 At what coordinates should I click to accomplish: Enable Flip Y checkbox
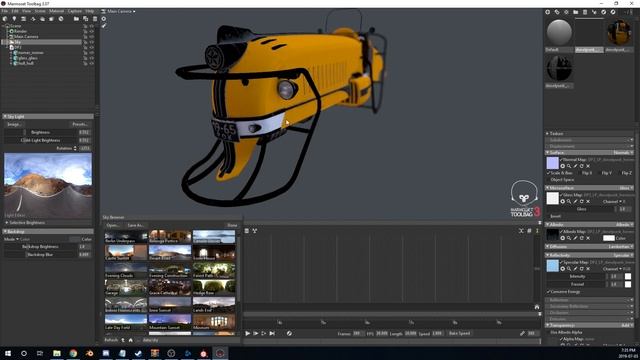pos(600,173)
